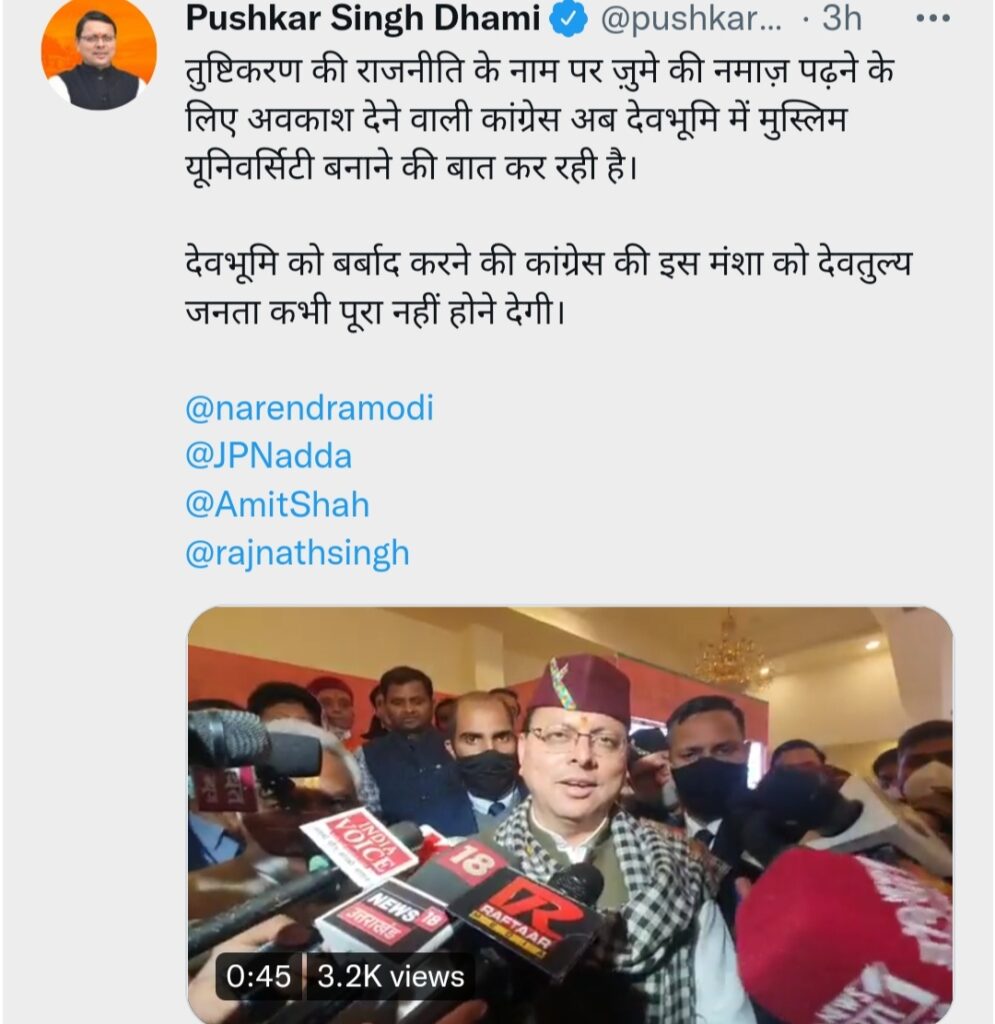Select the first Hindi paragraph of the tweet

539,119
